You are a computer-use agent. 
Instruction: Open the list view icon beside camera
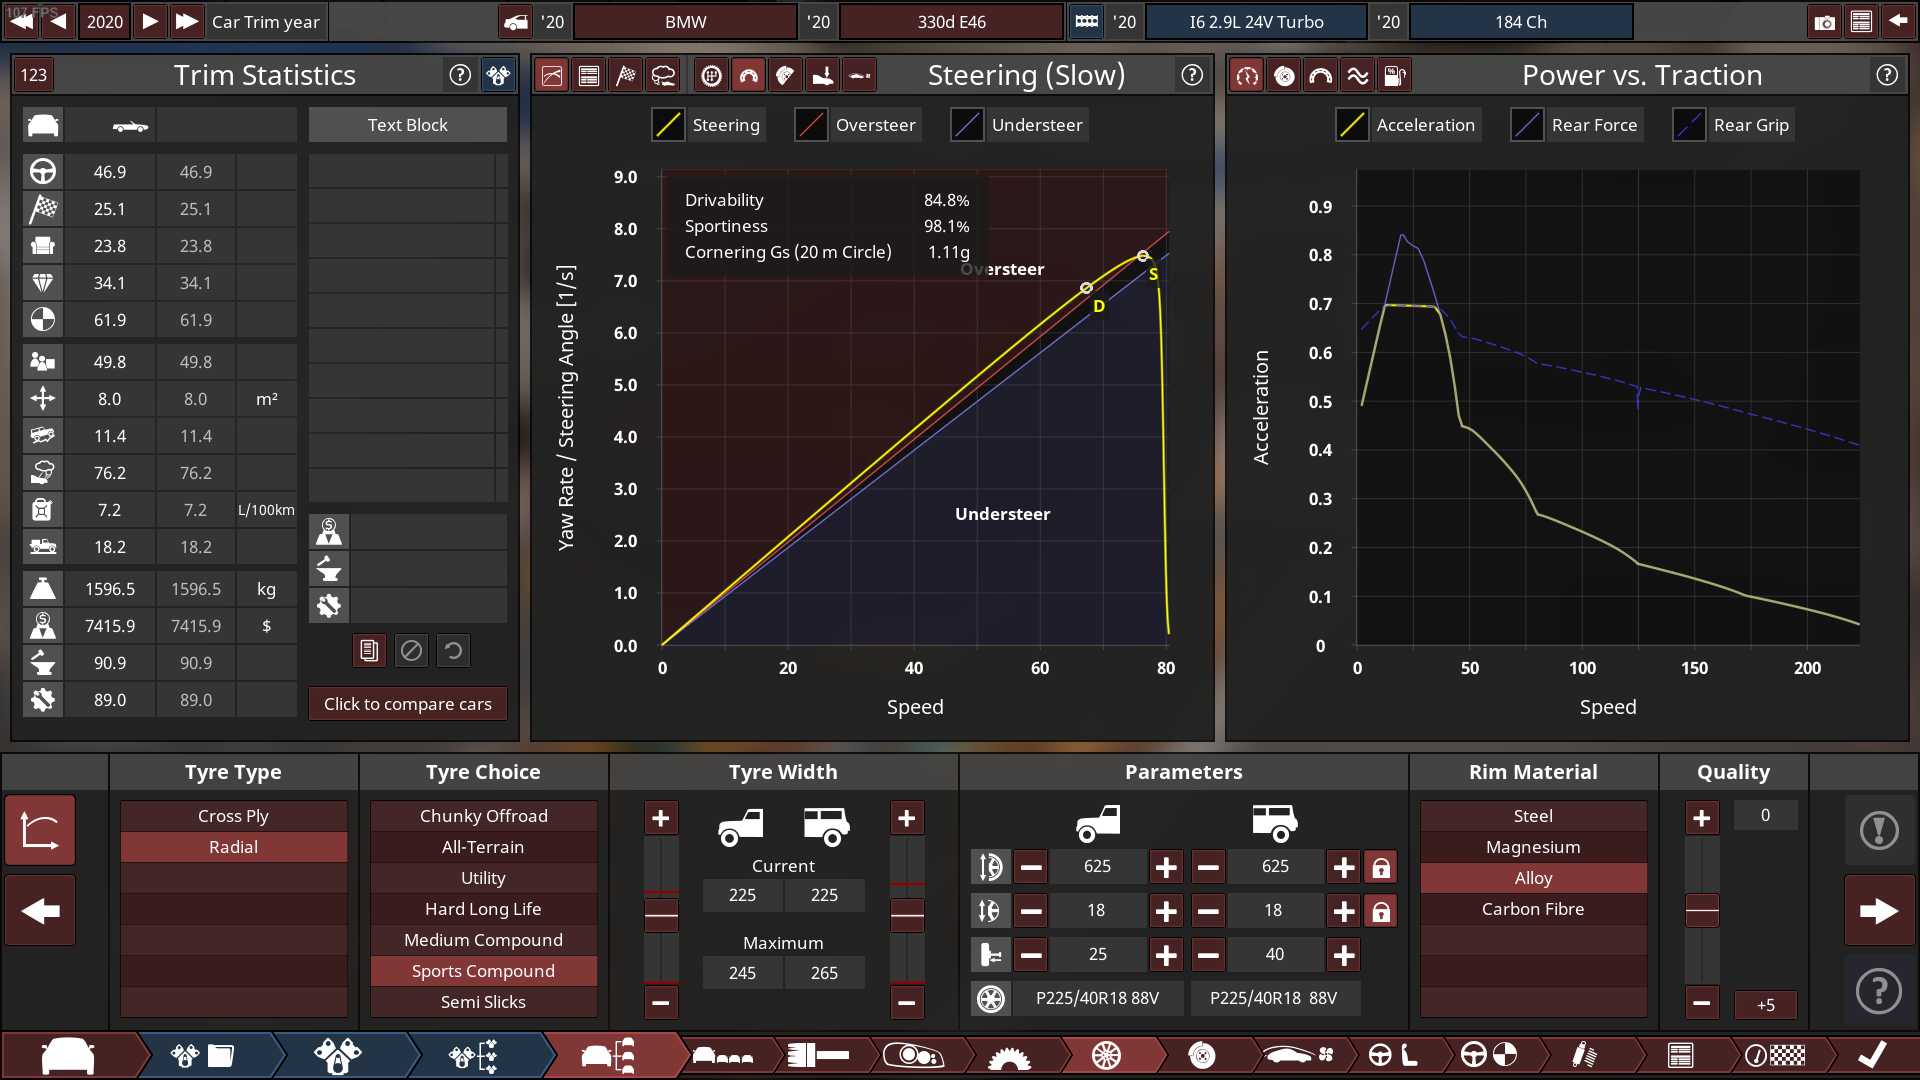pos(1861,21)
